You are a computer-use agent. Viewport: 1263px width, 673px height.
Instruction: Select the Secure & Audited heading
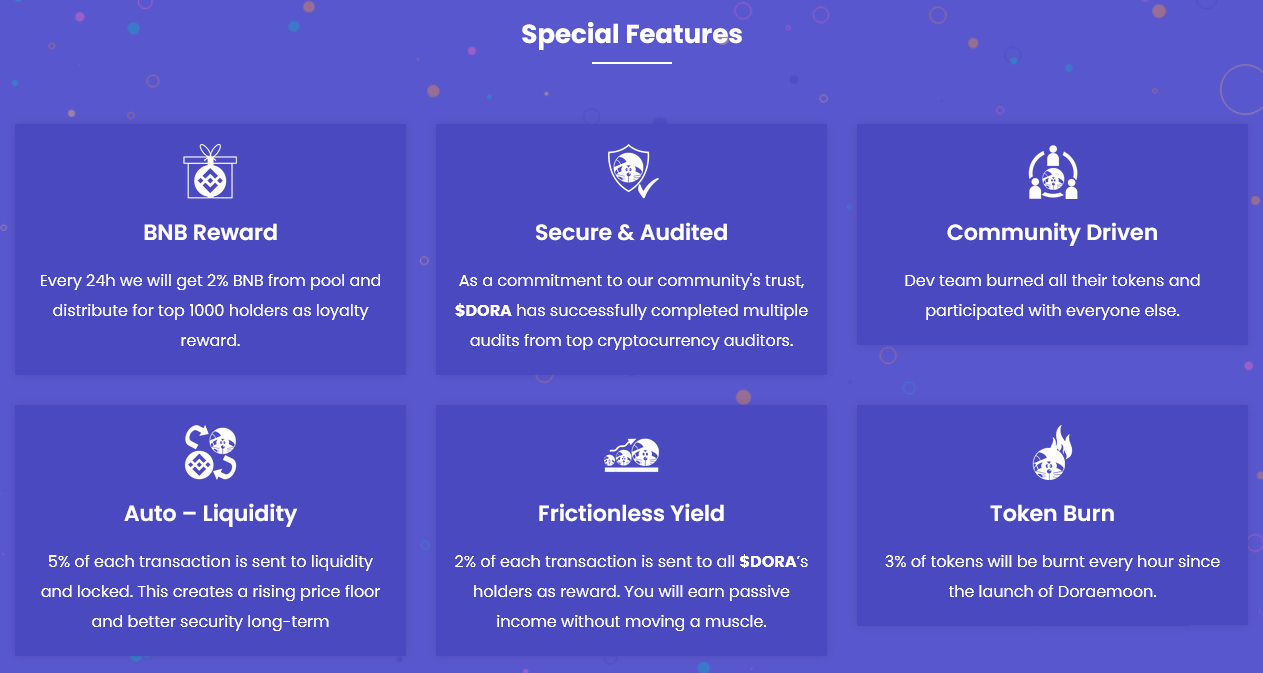click(632, 232)
